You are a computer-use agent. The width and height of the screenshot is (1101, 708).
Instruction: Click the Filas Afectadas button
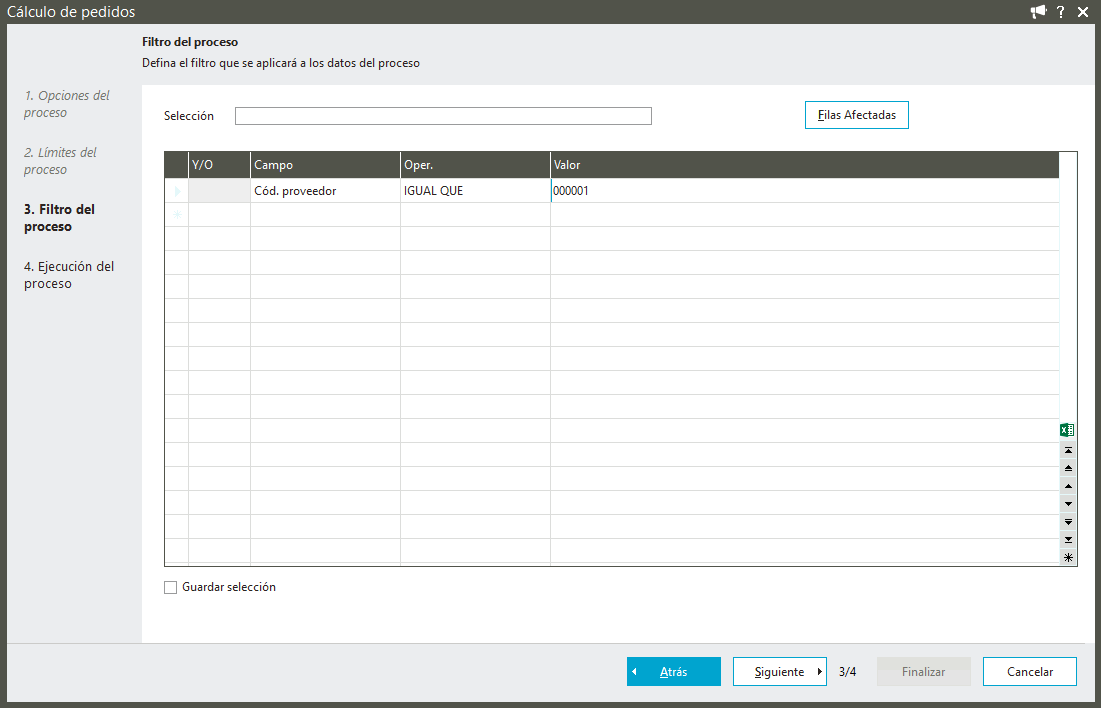pos(857,115)
